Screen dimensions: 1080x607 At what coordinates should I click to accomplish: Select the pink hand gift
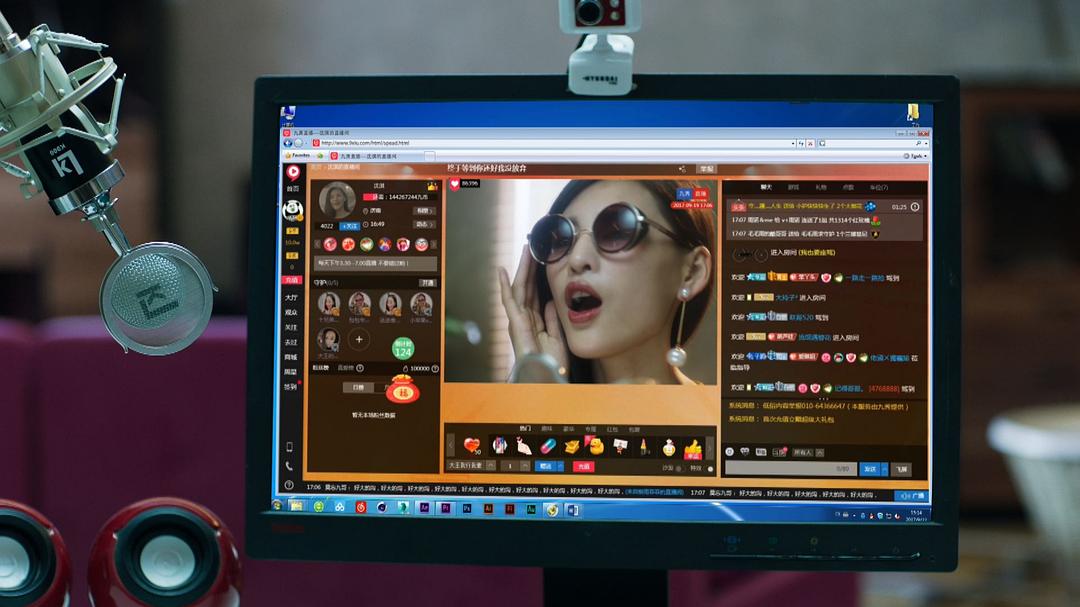(523, 446)
